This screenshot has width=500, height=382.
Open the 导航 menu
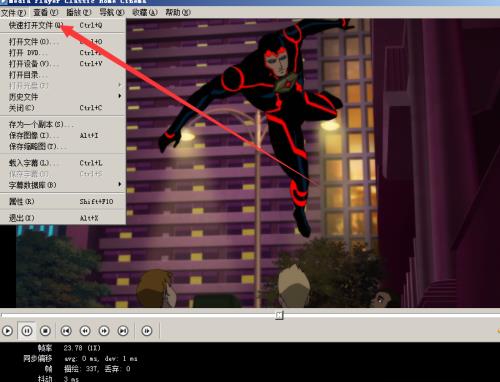point(112,13)
